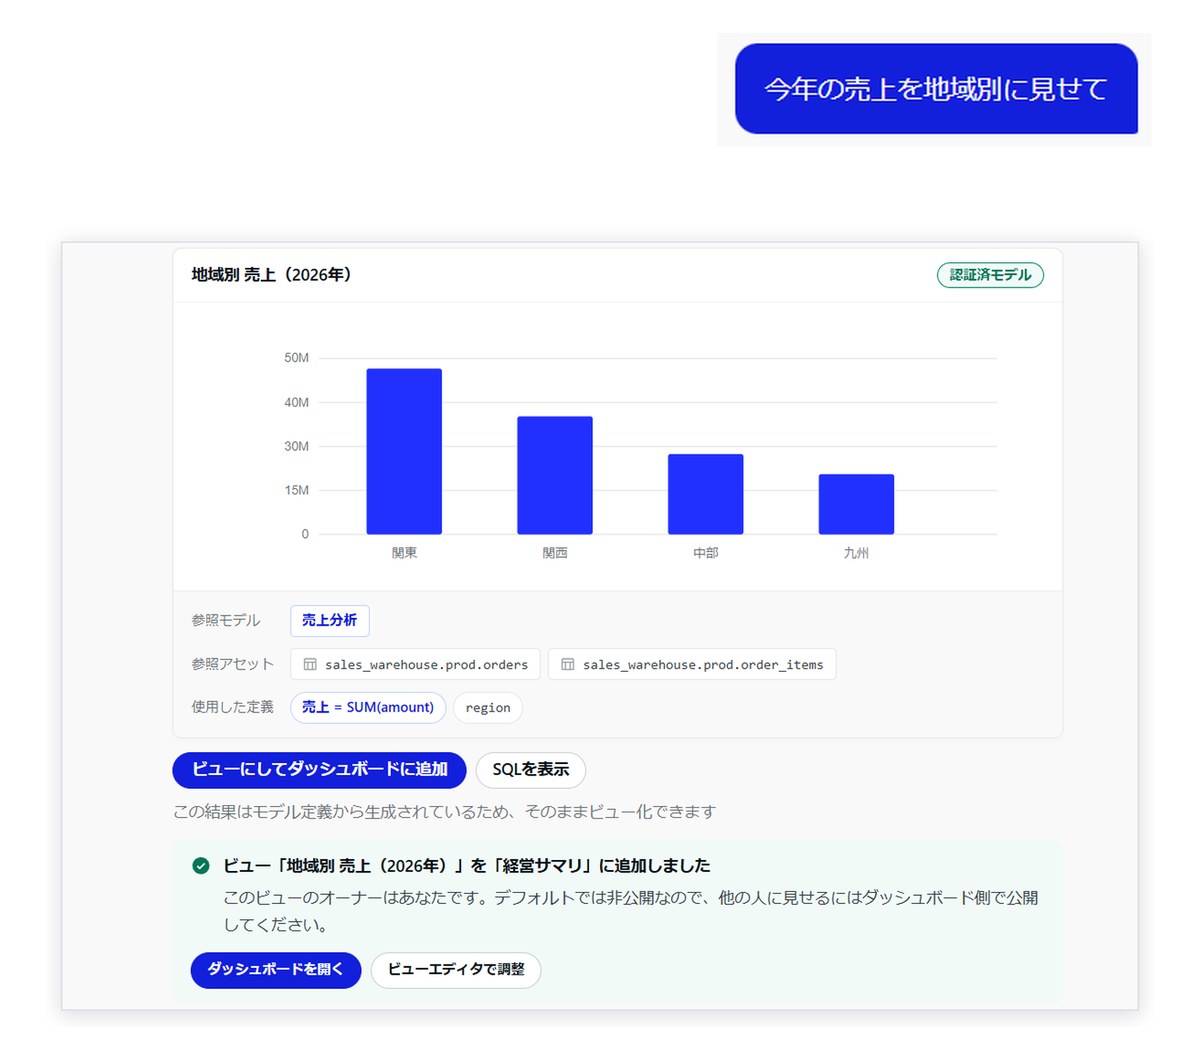This screenshot has height=1042, width=1200.
Task: Click the 関西 x-axis label
Action: pyautogui.click(x=555, y=553)
